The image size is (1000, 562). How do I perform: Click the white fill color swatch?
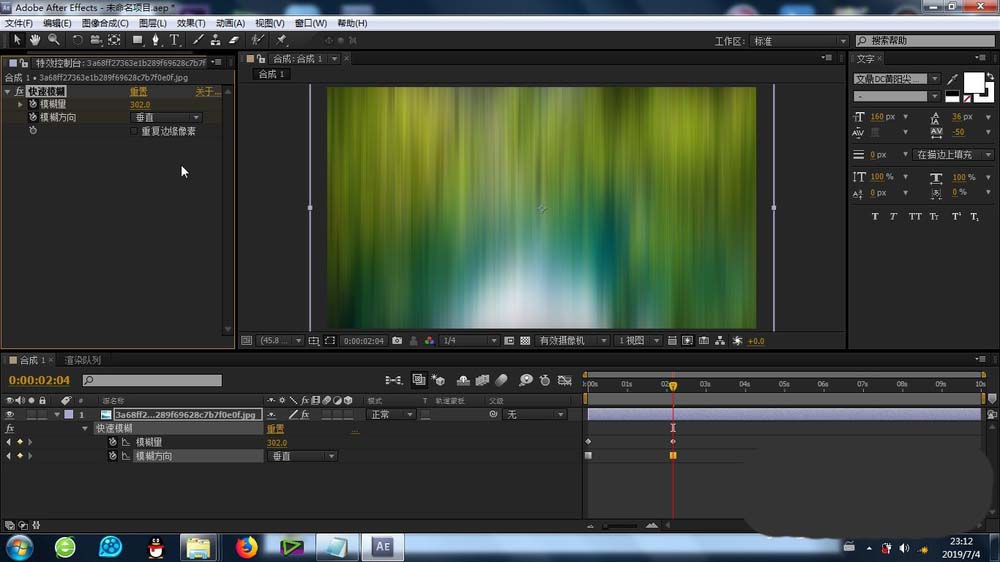coord(973,81)
